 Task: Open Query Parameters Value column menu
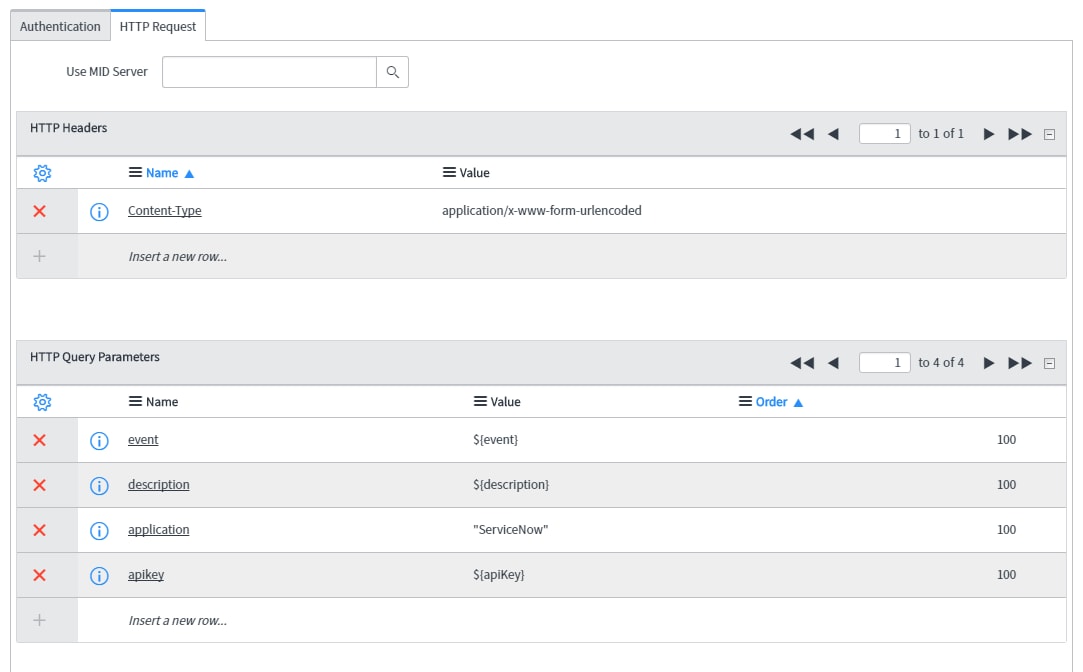480,401
